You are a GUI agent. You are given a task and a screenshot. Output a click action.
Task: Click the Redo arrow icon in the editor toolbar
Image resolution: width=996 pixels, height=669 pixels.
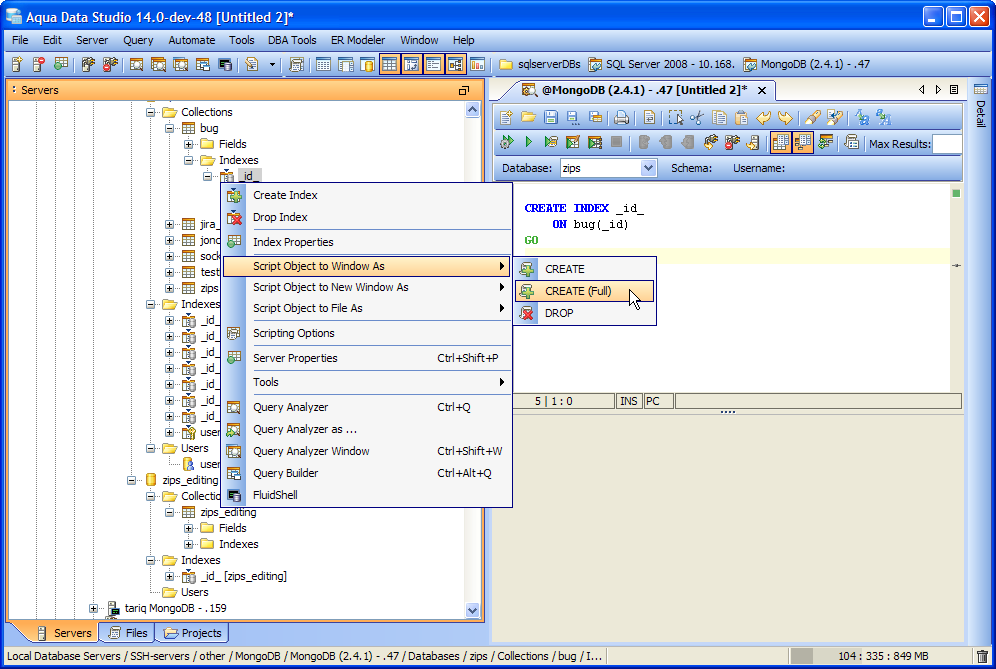786,118
